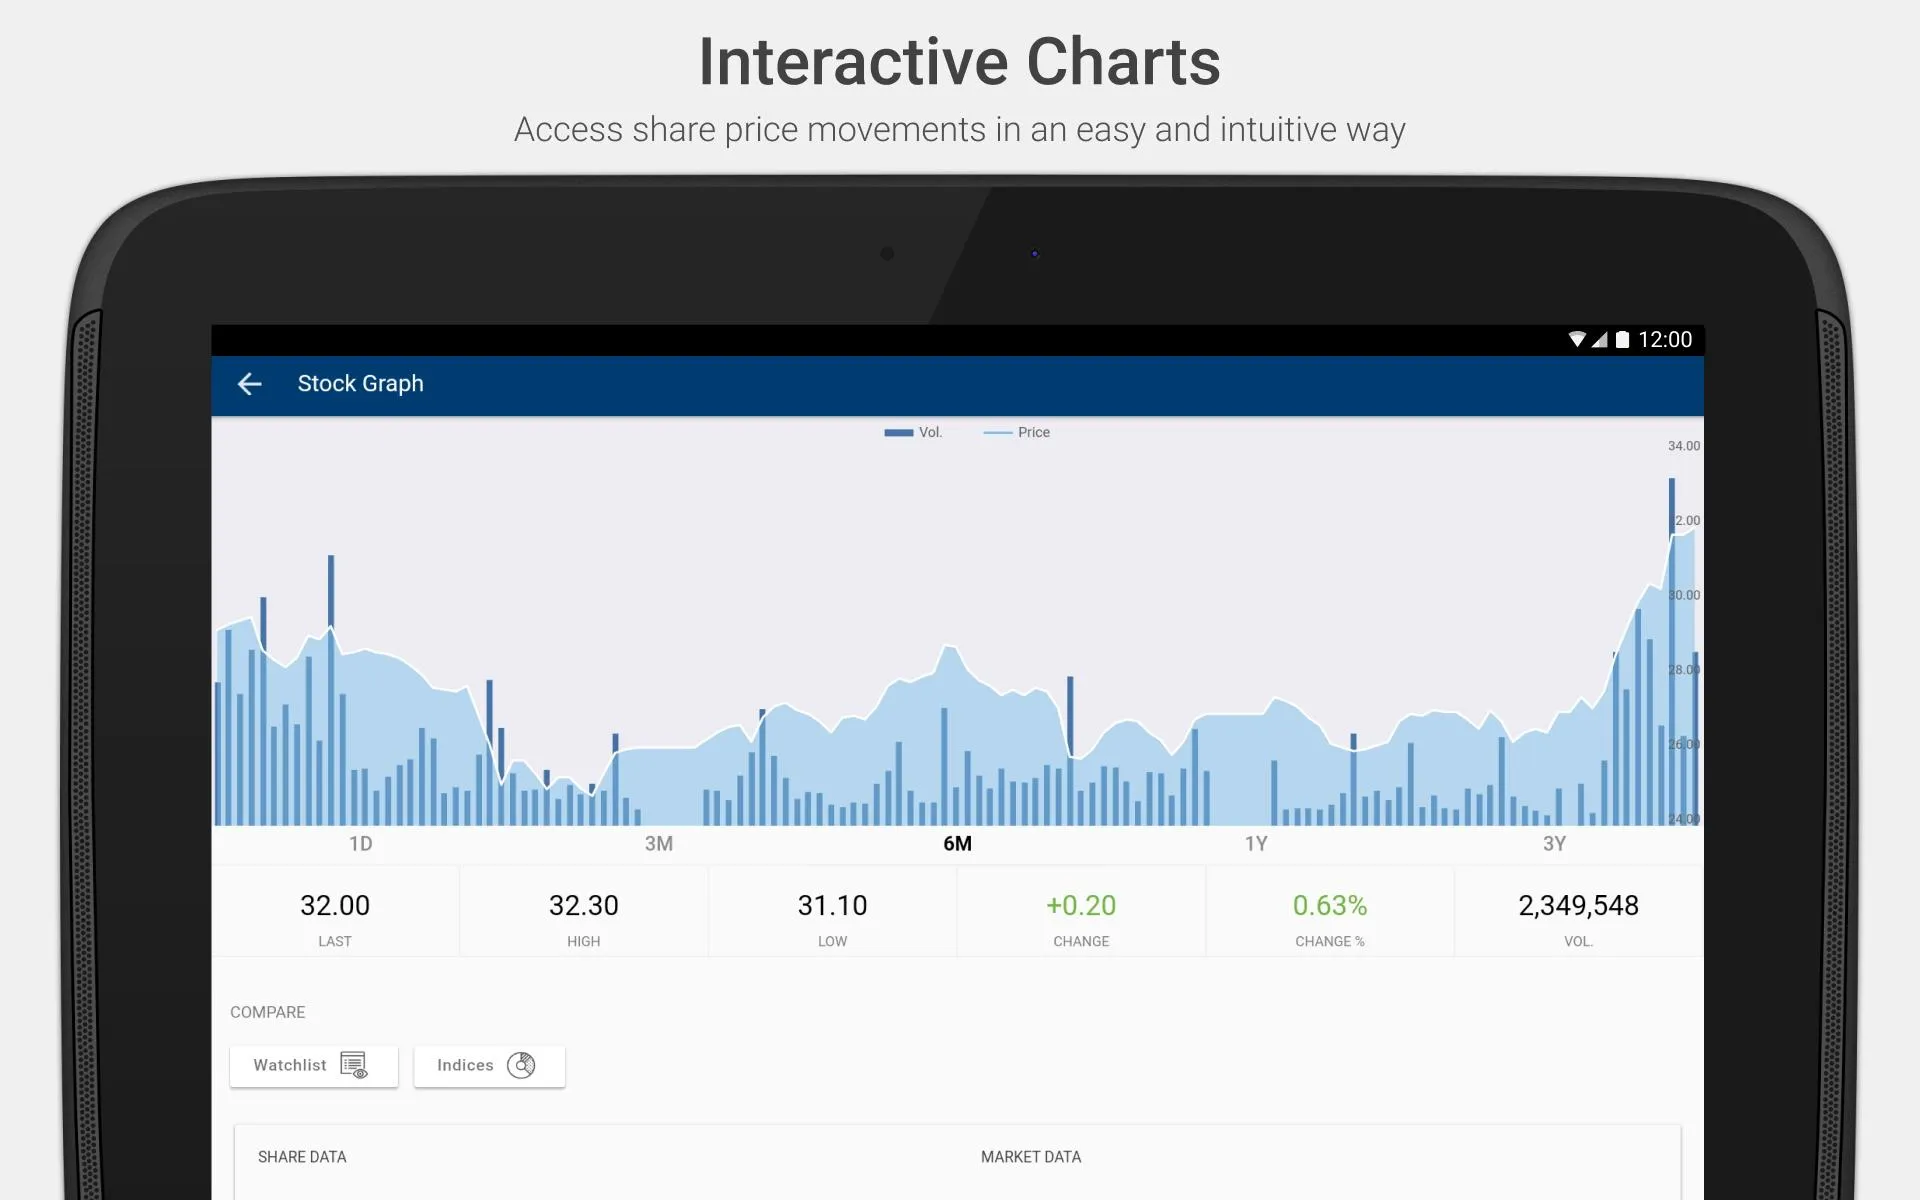
Task: Tap the 32.00 LAST value
Action: 335,906
